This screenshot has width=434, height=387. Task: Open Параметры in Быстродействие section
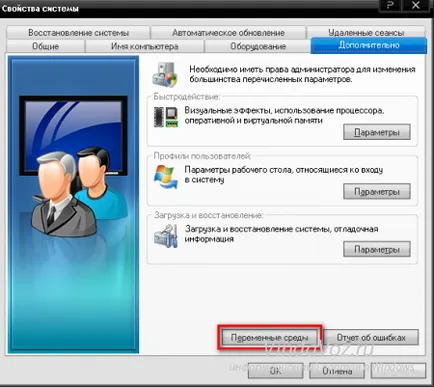pyautogui.click(x=377, y=132)
